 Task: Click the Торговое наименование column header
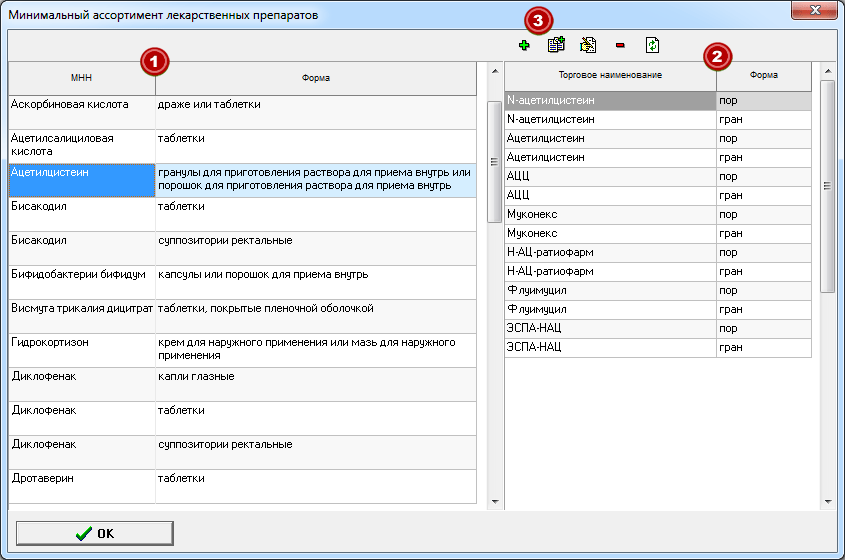(x=611, y=75)
